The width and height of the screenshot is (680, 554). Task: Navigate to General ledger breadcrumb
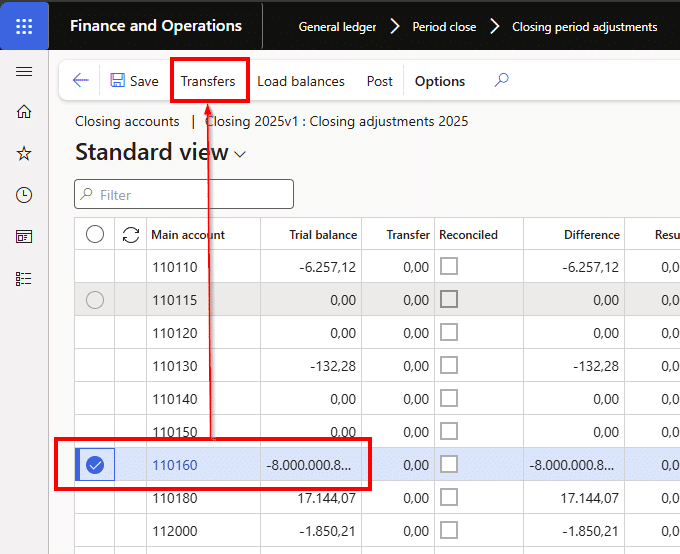337,27
